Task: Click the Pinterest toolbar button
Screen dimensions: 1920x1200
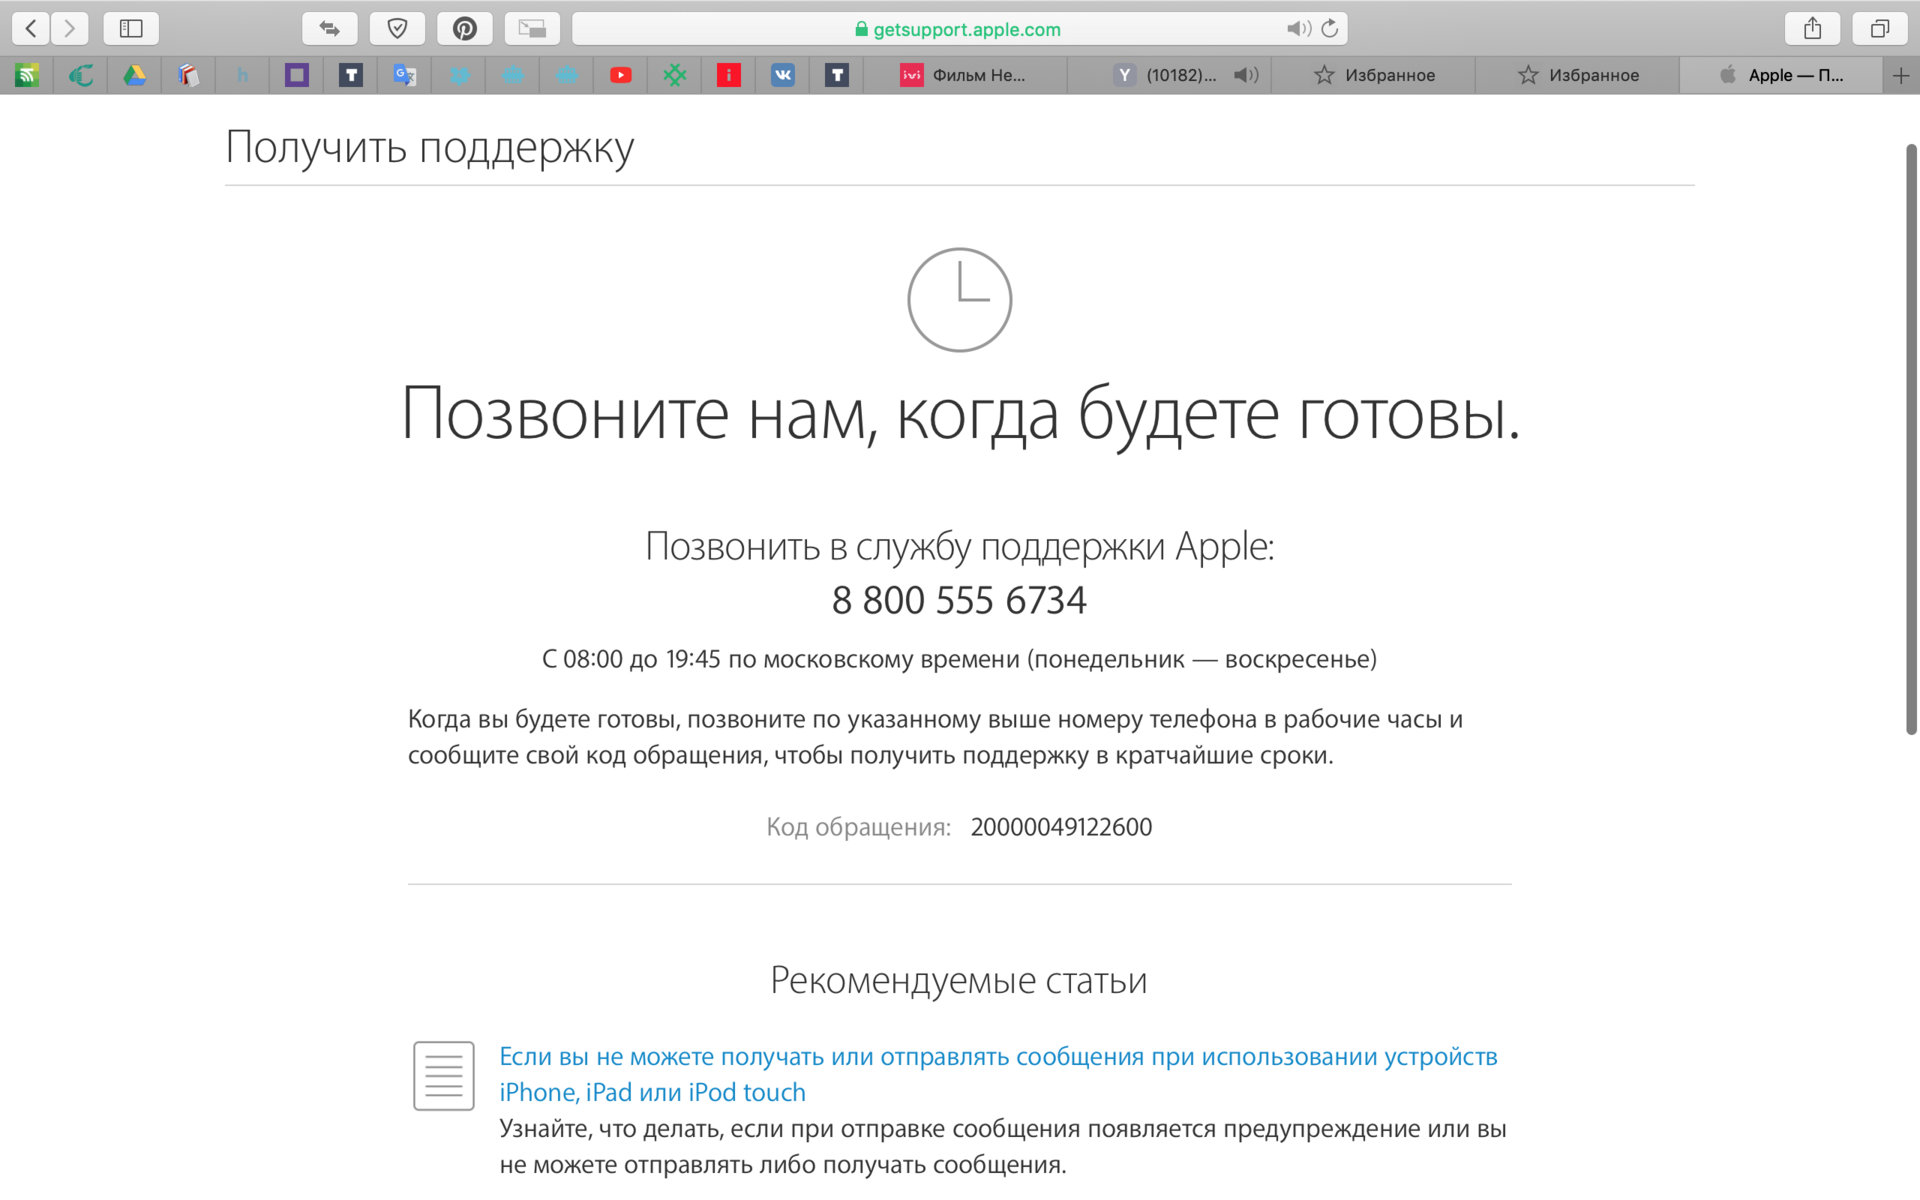Action: coord(464,28)
